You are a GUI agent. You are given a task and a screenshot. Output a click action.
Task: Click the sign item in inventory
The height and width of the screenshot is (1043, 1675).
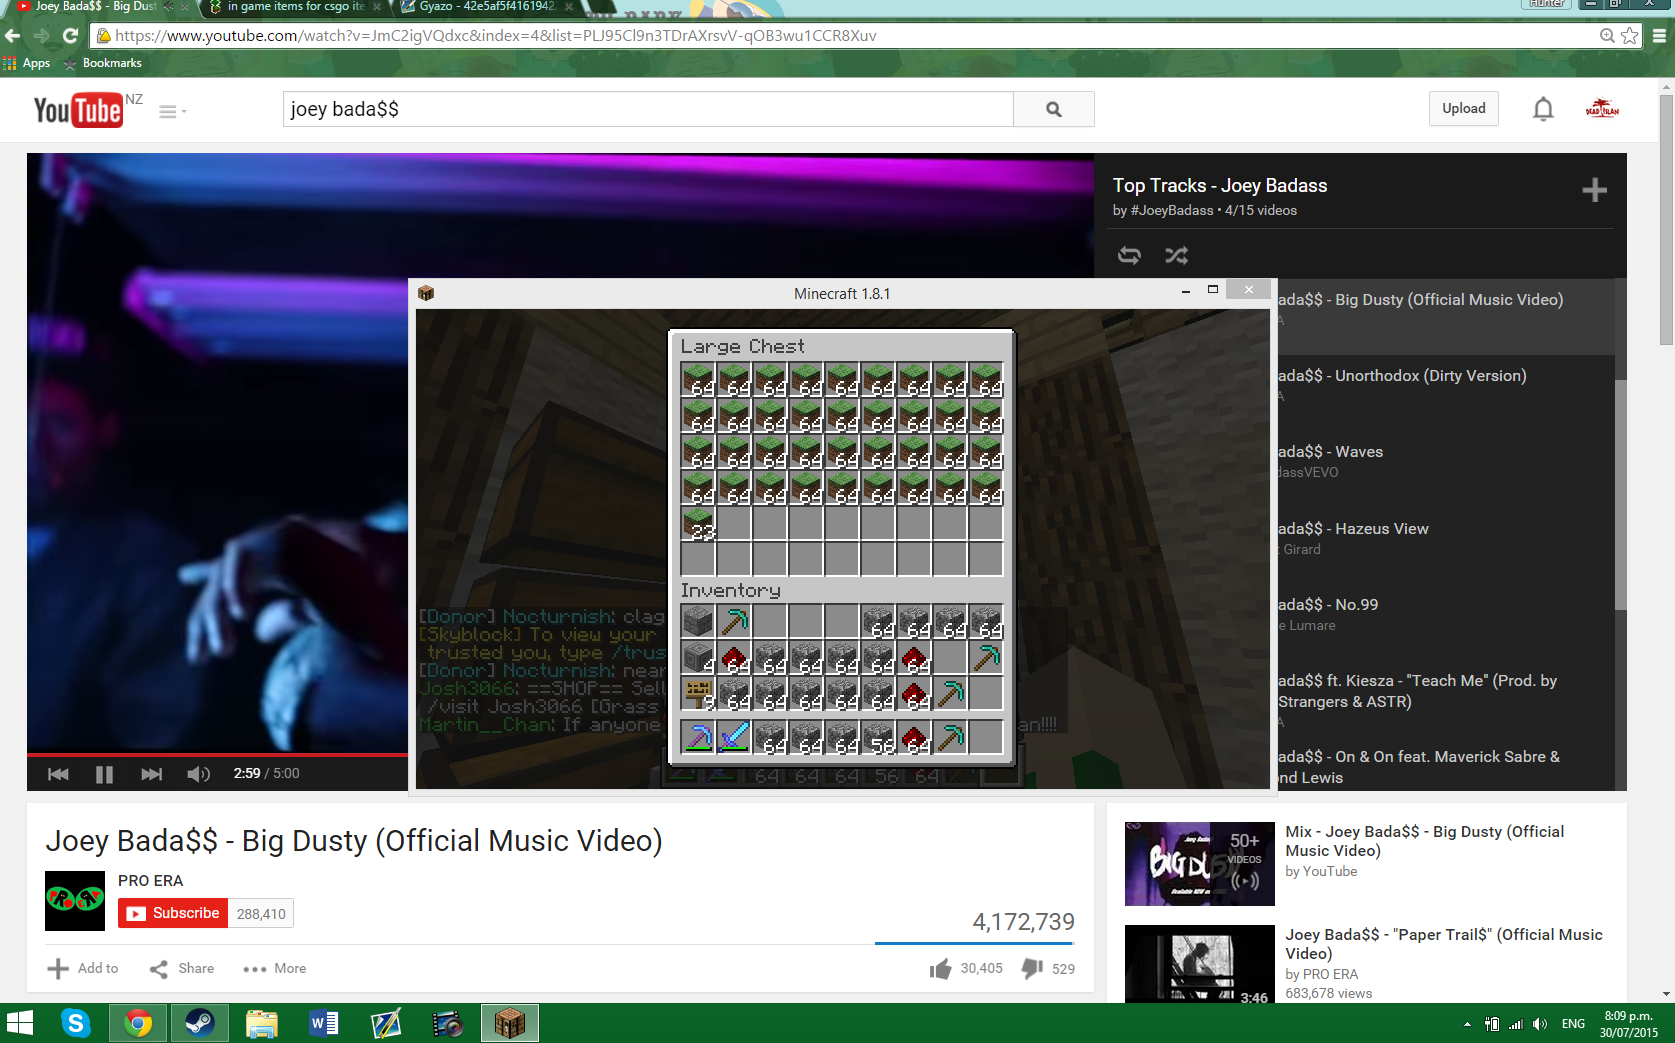coord(698,693)
